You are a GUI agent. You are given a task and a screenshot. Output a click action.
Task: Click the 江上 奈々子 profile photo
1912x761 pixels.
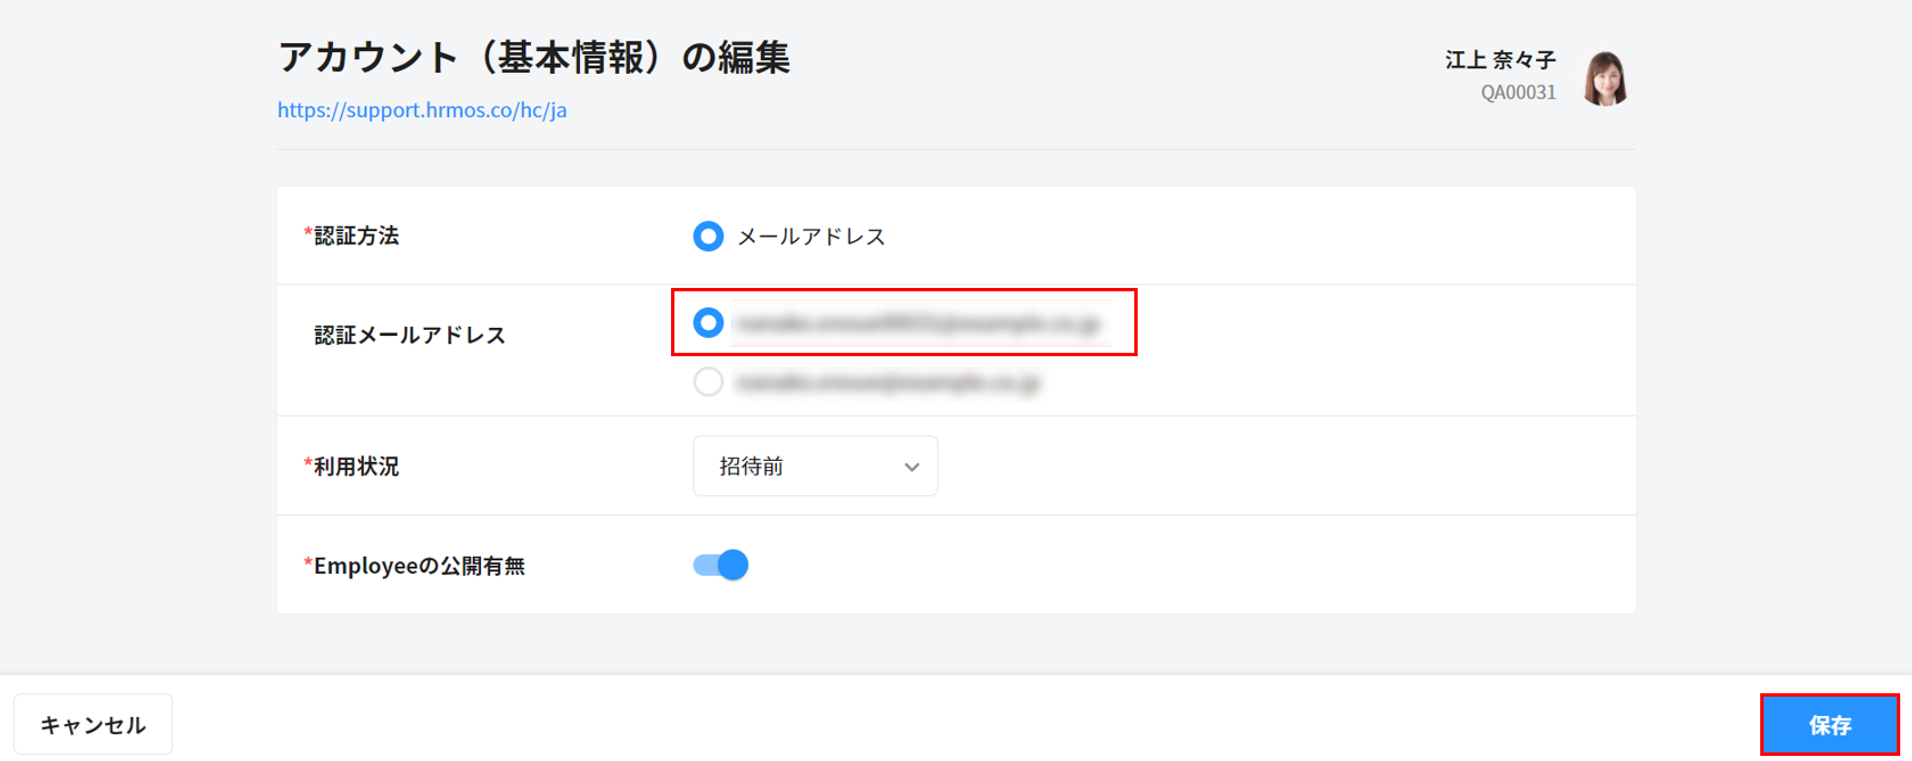pyautogui.click(x=1605, y=78)
